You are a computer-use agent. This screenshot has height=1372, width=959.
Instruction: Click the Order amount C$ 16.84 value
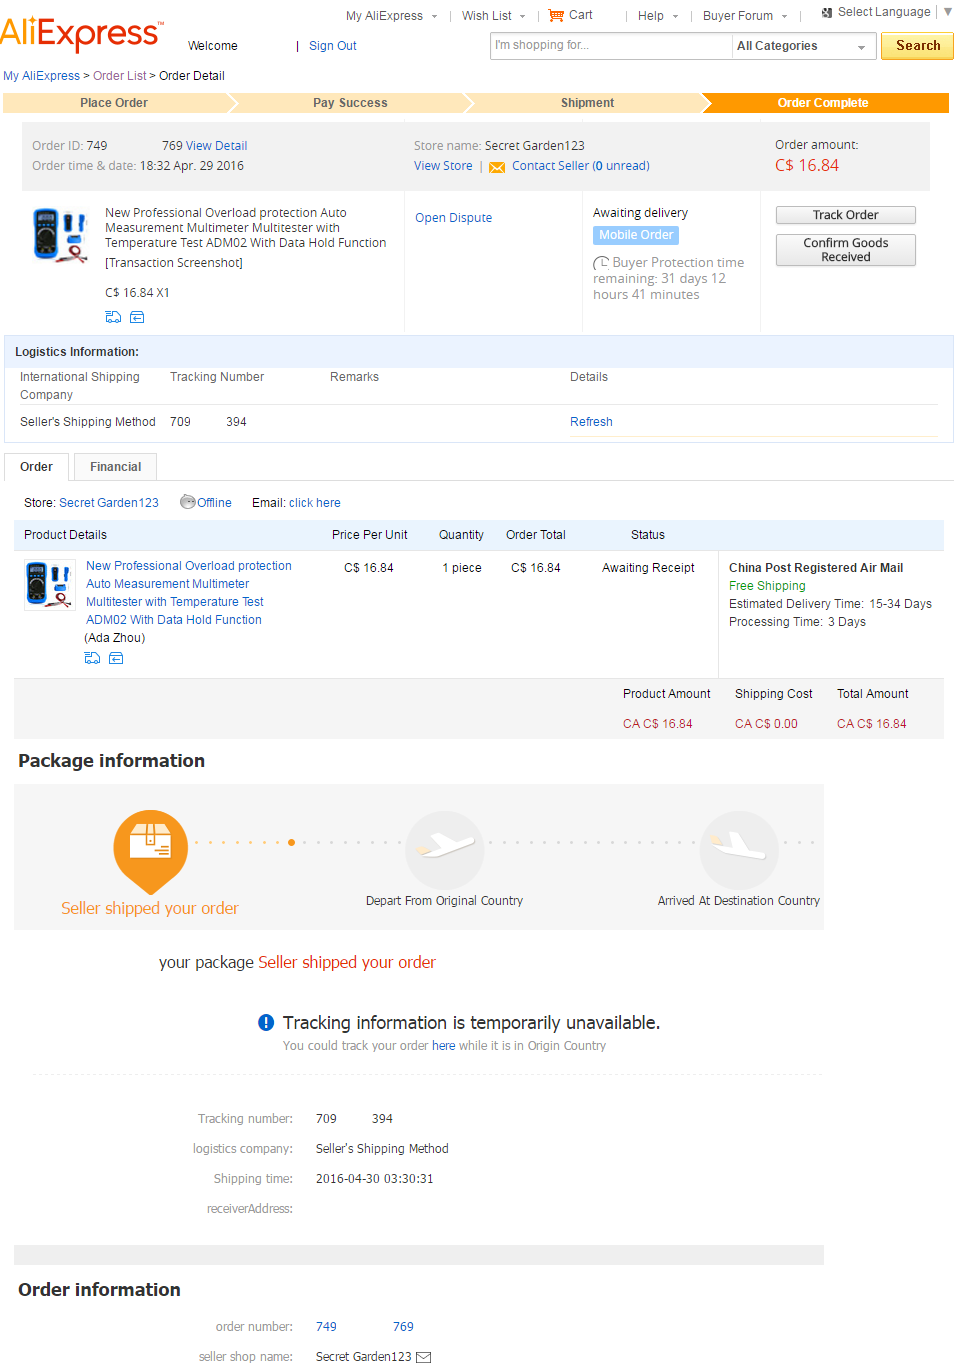807,166
